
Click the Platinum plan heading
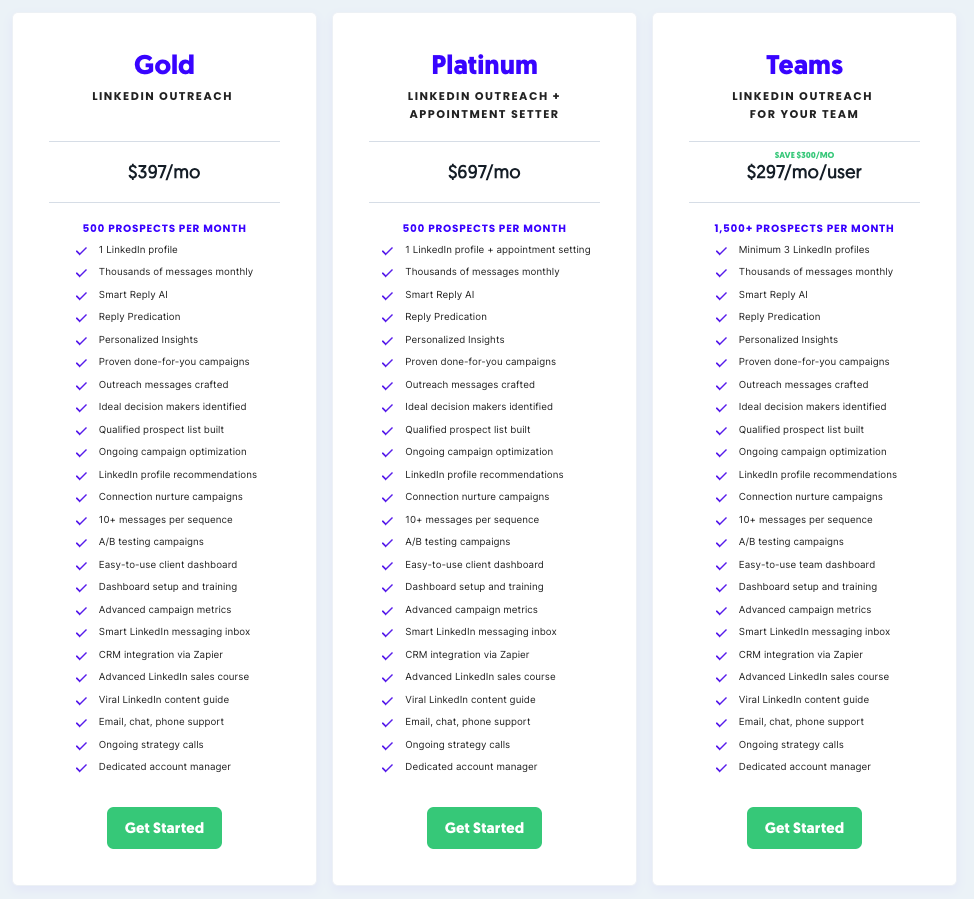[484, 65]
